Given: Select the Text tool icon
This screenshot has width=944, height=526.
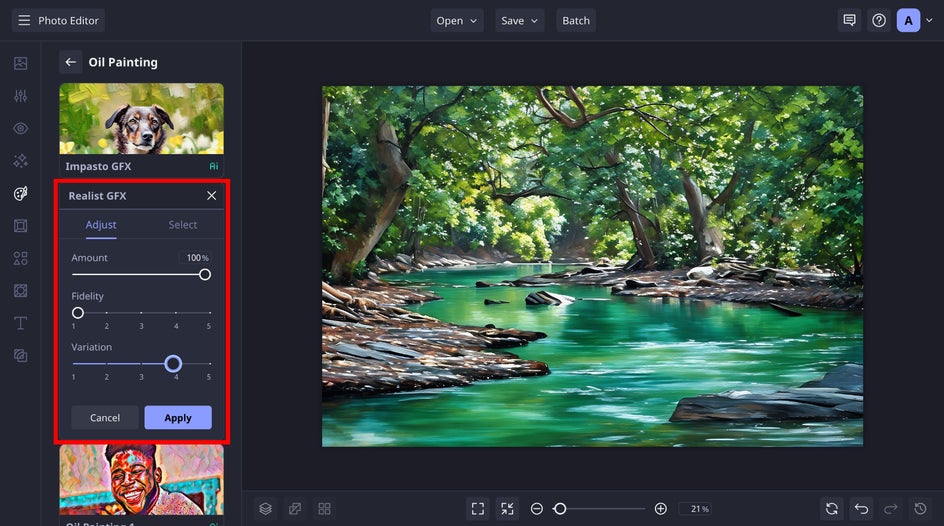Looking at the screenshot, I should 20,323.
